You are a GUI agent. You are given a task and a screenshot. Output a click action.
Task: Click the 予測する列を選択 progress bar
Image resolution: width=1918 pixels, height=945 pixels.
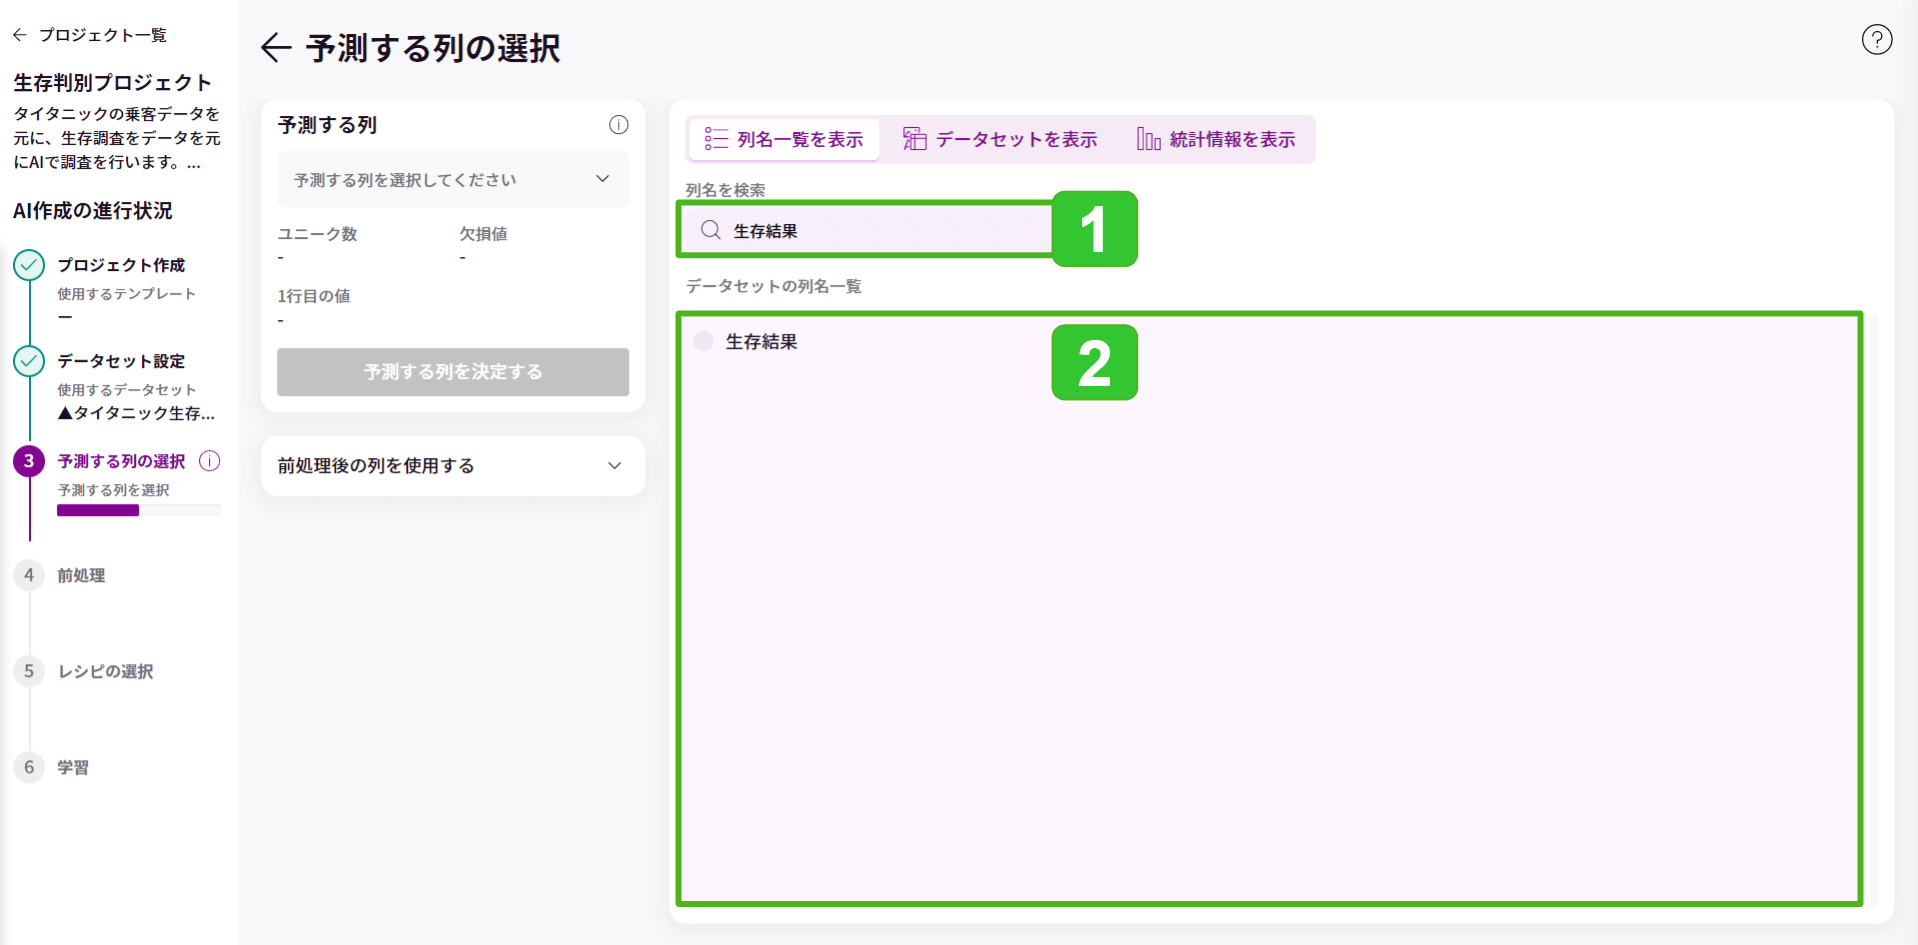pos(139,511)
